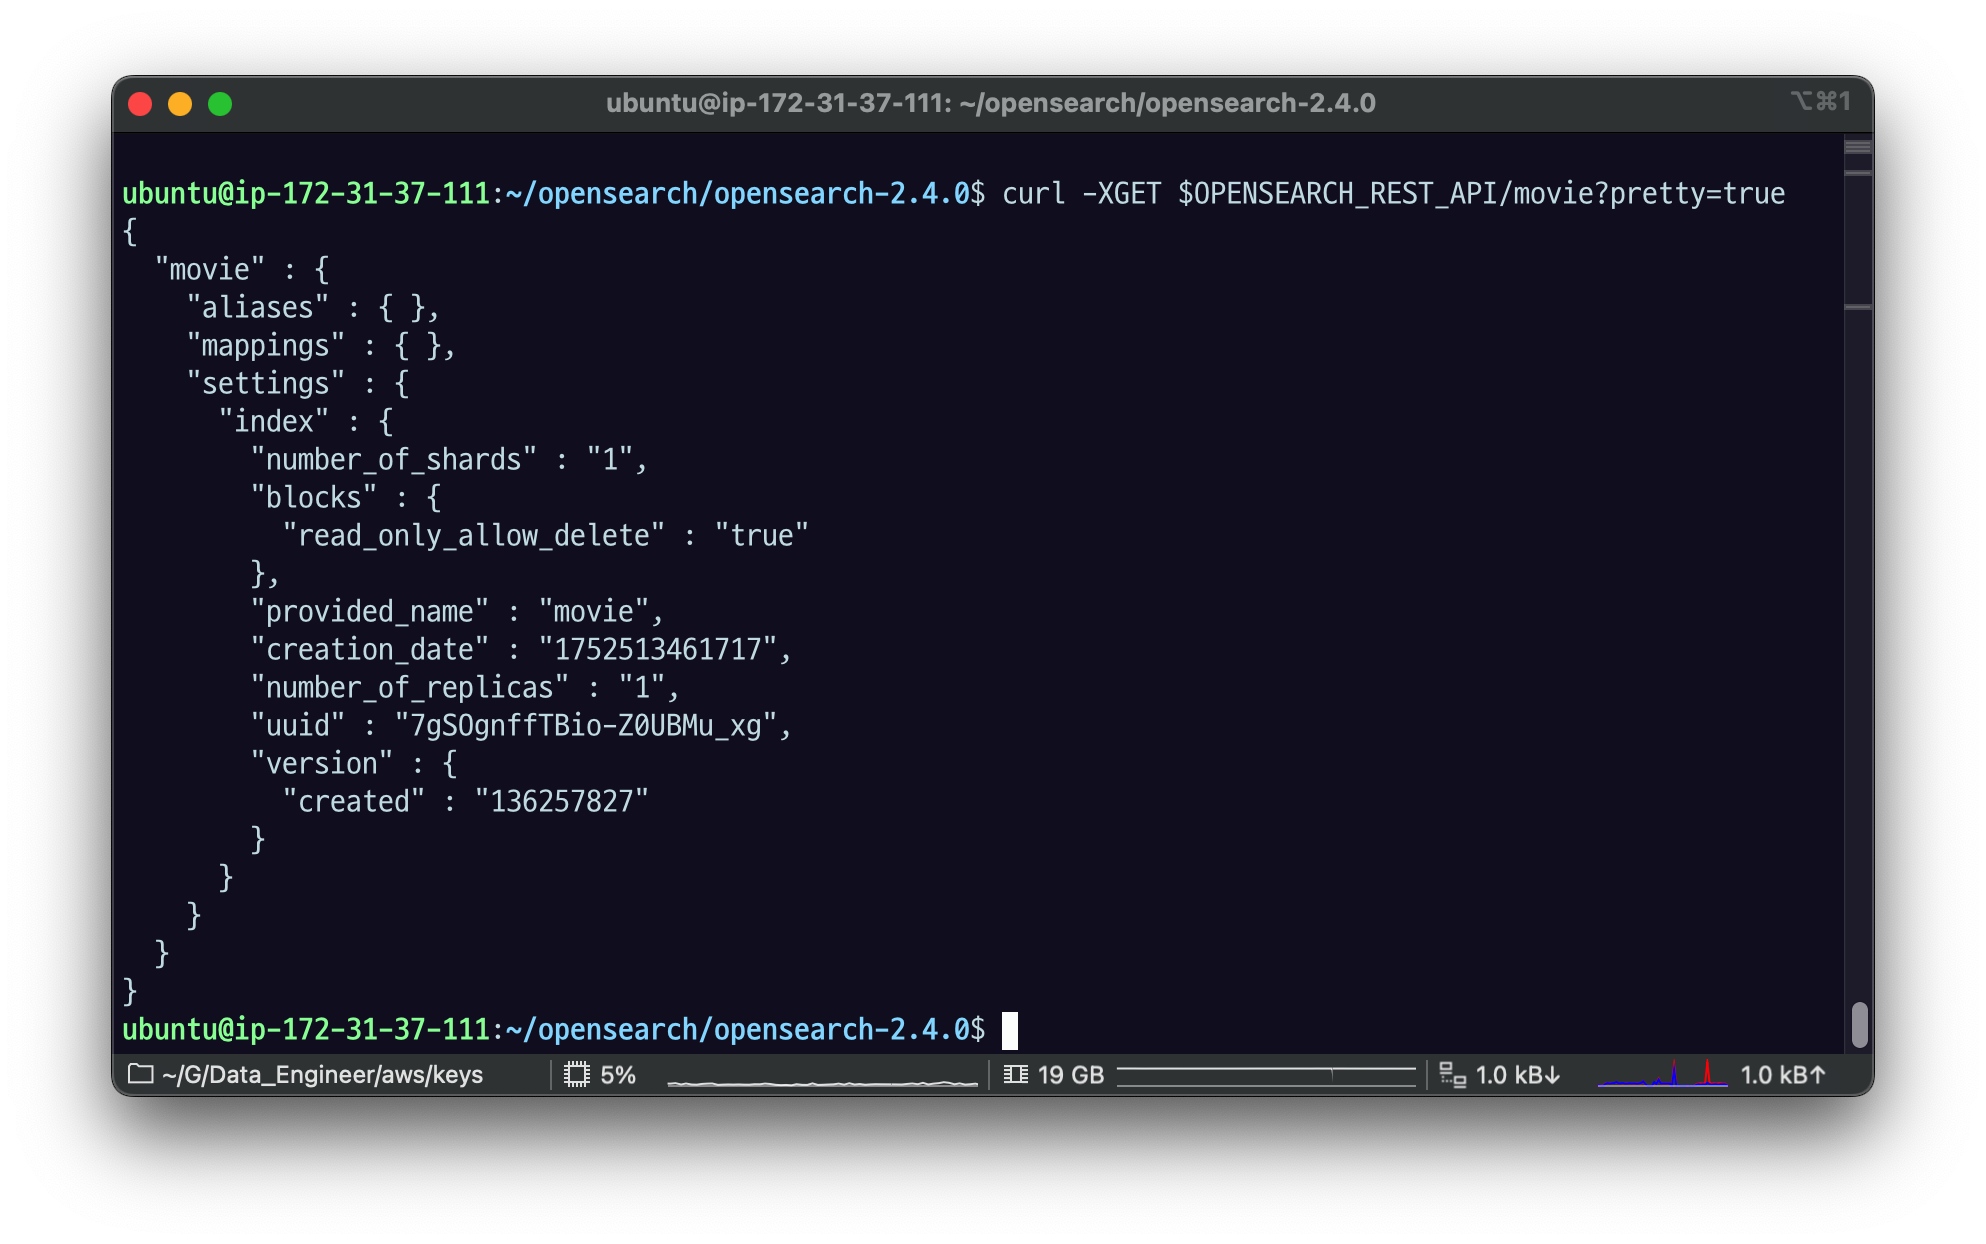Click the network throughput icon

(x=1452, y=1075)
